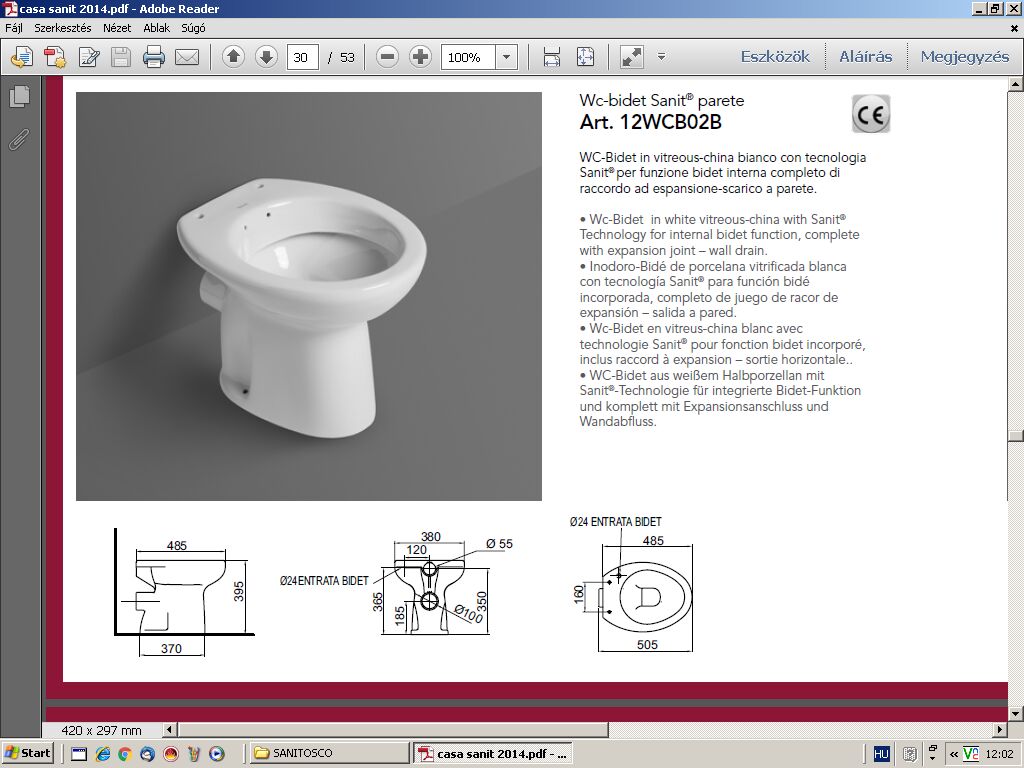This screenshot has height=768, width=1024.
Task: Click the 'Ø24 ENTRATA BIDET' label above top-view
Action: pos(615,522)
